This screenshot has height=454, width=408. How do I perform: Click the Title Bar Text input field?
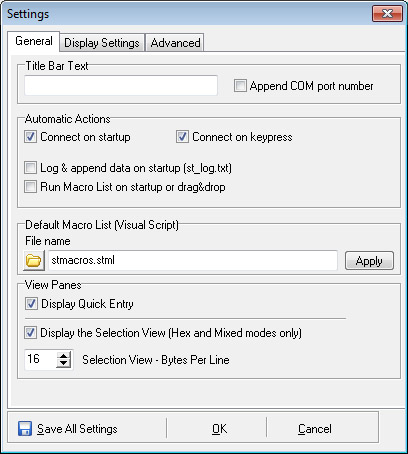[x=121, y=85]
